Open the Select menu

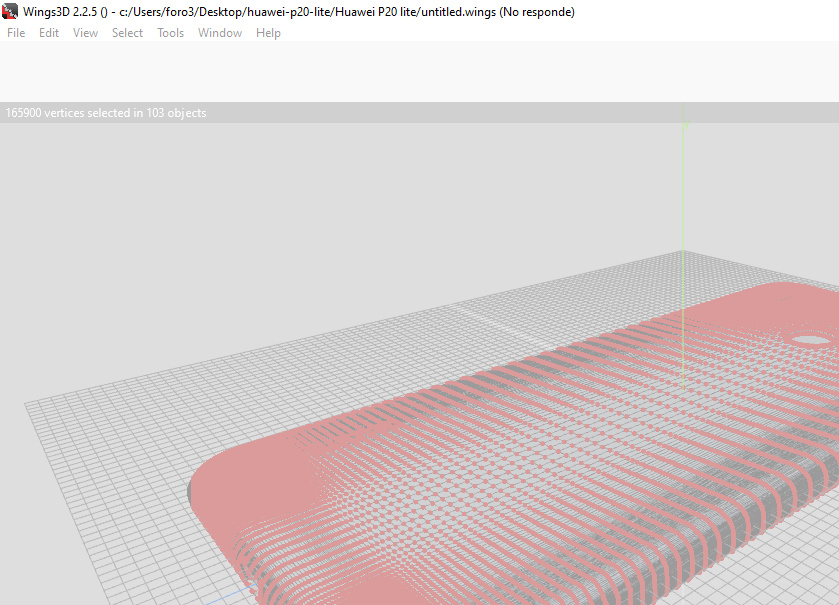click(127, 33)
